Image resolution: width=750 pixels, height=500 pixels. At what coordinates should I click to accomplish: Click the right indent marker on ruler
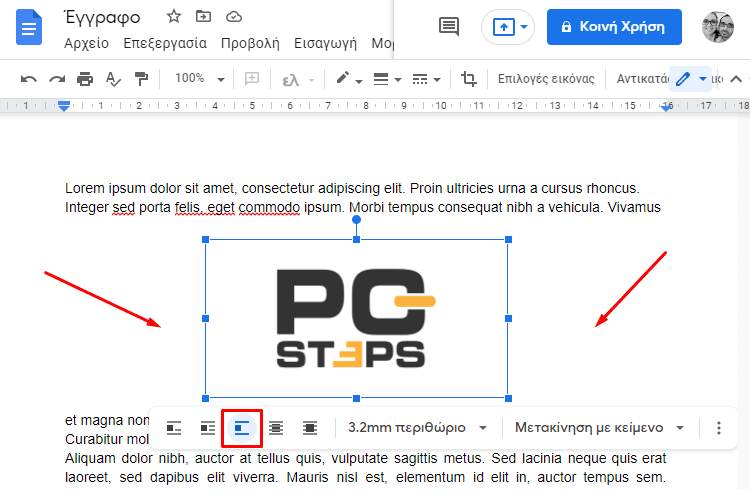(x=666, y=108)
